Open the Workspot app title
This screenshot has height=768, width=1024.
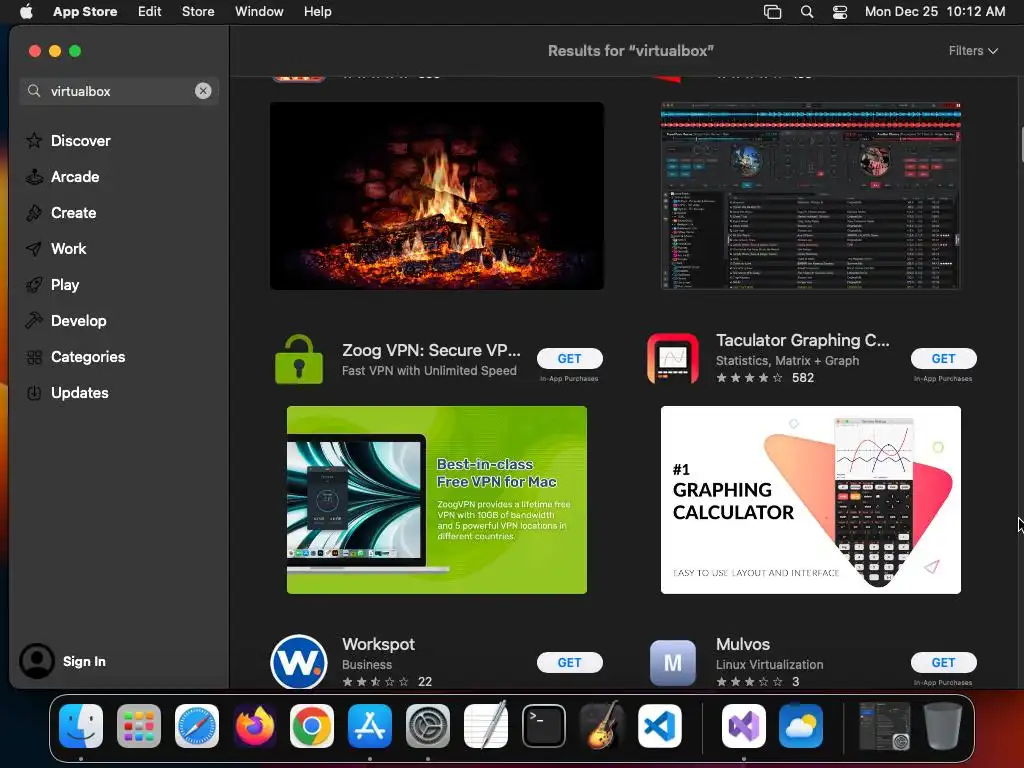(378, 644)
